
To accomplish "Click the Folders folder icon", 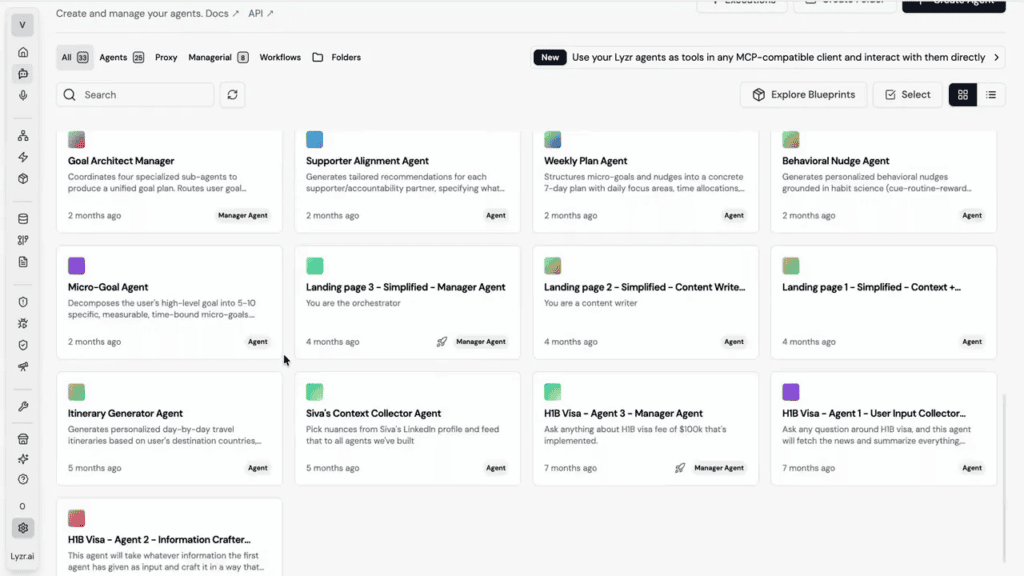I will click(317, 57).
